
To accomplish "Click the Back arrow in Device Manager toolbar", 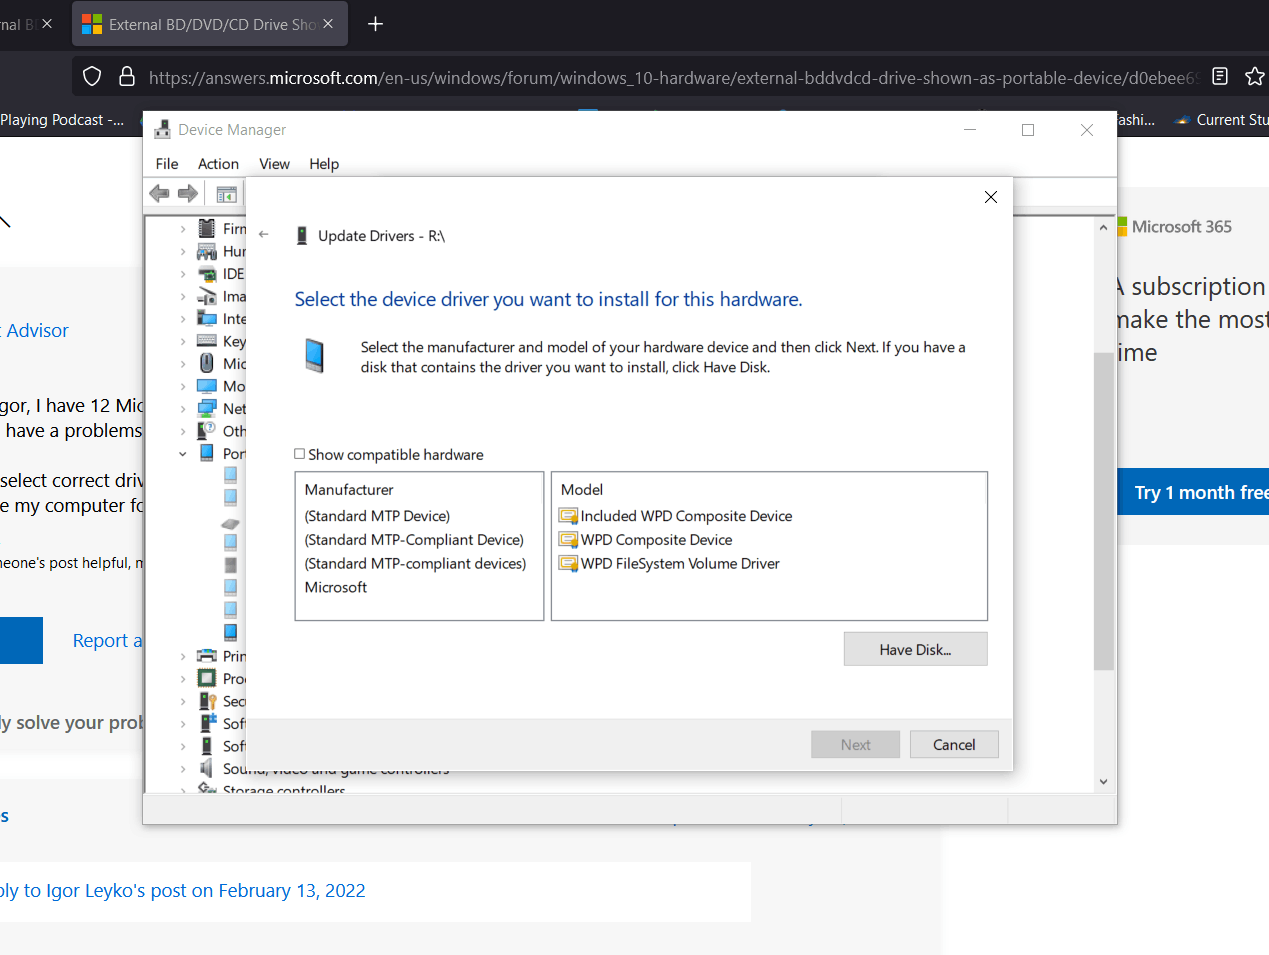I will tap(159, 193).
